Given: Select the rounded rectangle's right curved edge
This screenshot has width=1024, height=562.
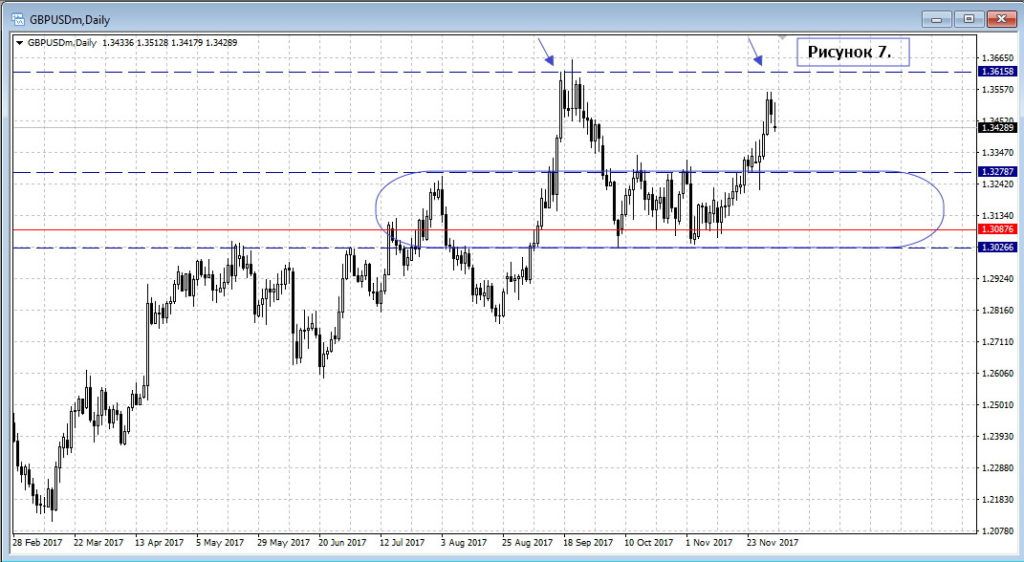Looking at the screenshot, I should [x=944, y=210].
